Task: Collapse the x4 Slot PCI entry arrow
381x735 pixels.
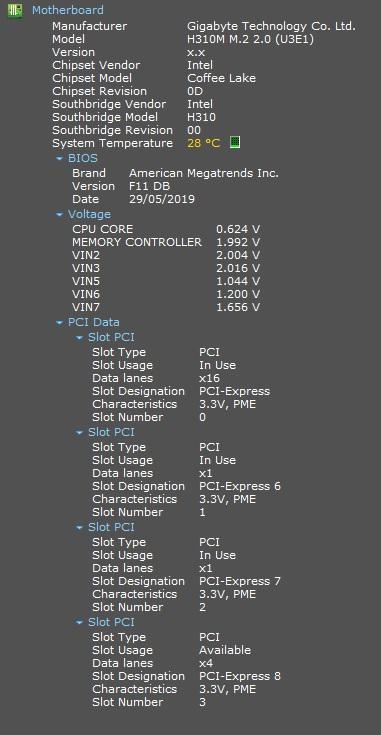Action: [x=79, y=622]
